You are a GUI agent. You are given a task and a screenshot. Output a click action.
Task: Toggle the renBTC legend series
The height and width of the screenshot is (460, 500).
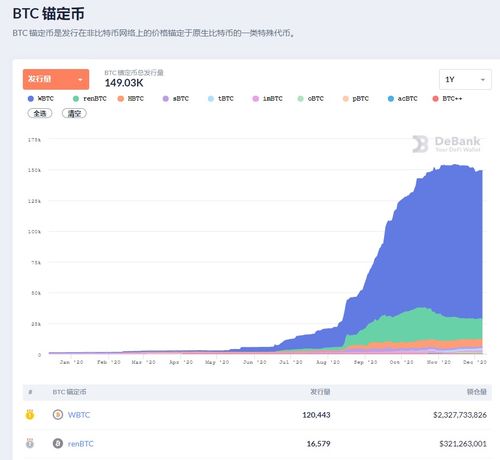(90, 99)
